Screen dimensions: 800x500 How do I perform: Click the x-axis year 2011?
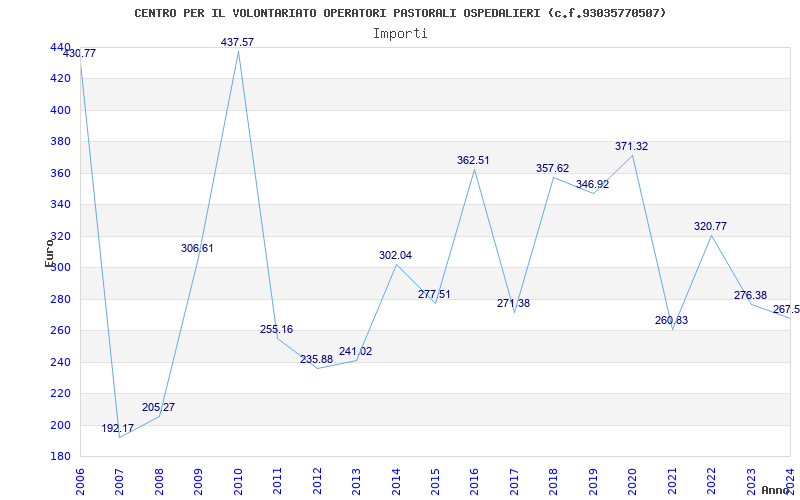pos(278,482)
